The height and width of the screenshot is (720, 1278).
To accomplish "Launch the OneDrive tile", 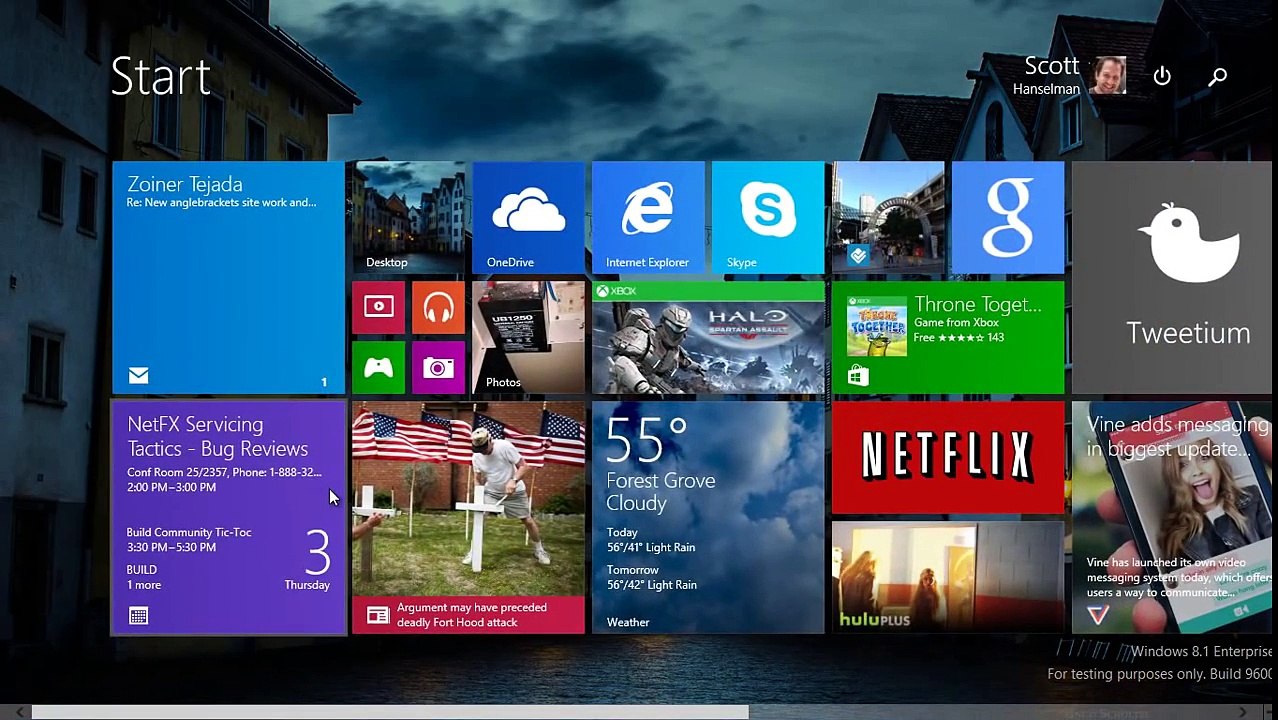I will pyautogui.click(x=528, y=218).
